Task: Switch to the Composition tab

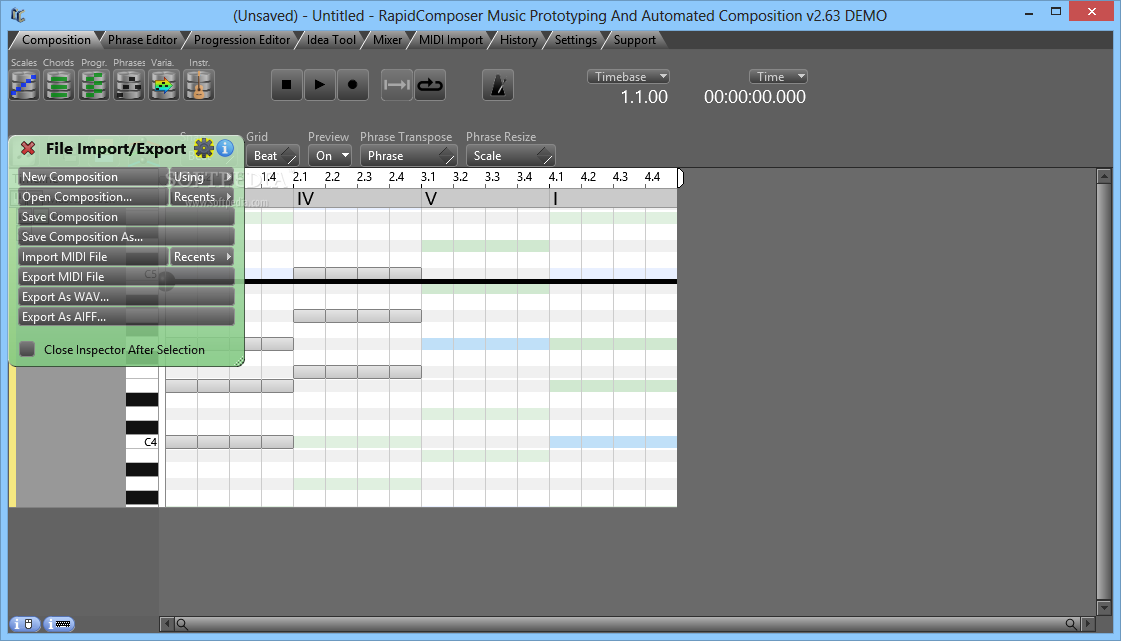Action: click(x=56, y=40)
